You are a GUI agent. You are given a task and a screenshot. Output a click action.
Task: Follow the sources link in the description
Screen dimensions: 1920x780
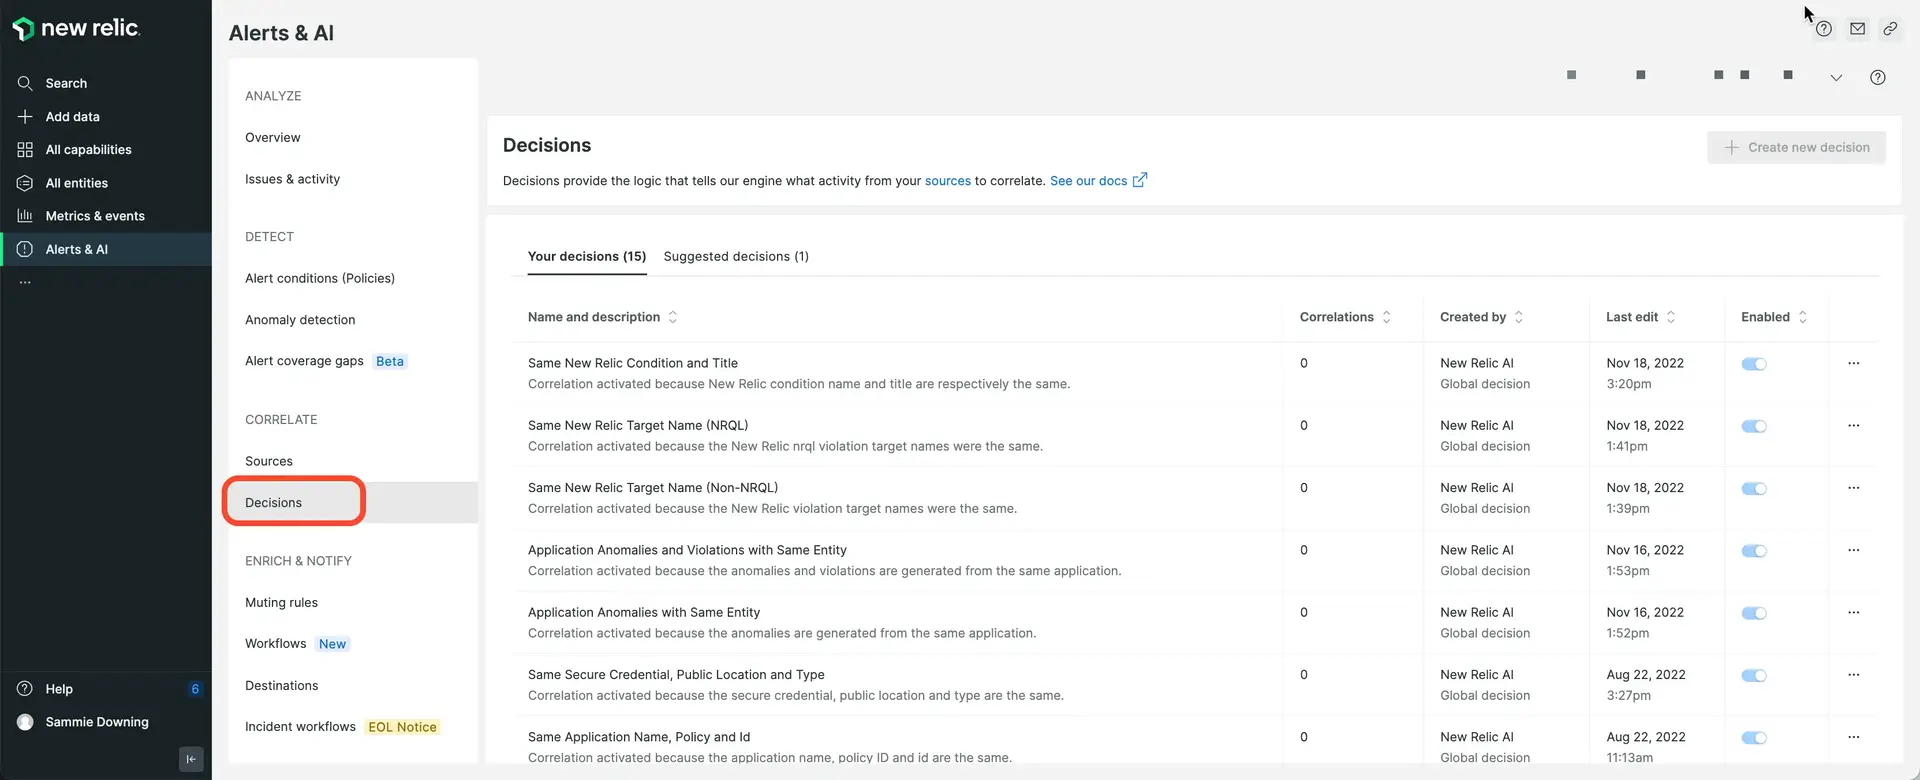click(947, 181)
